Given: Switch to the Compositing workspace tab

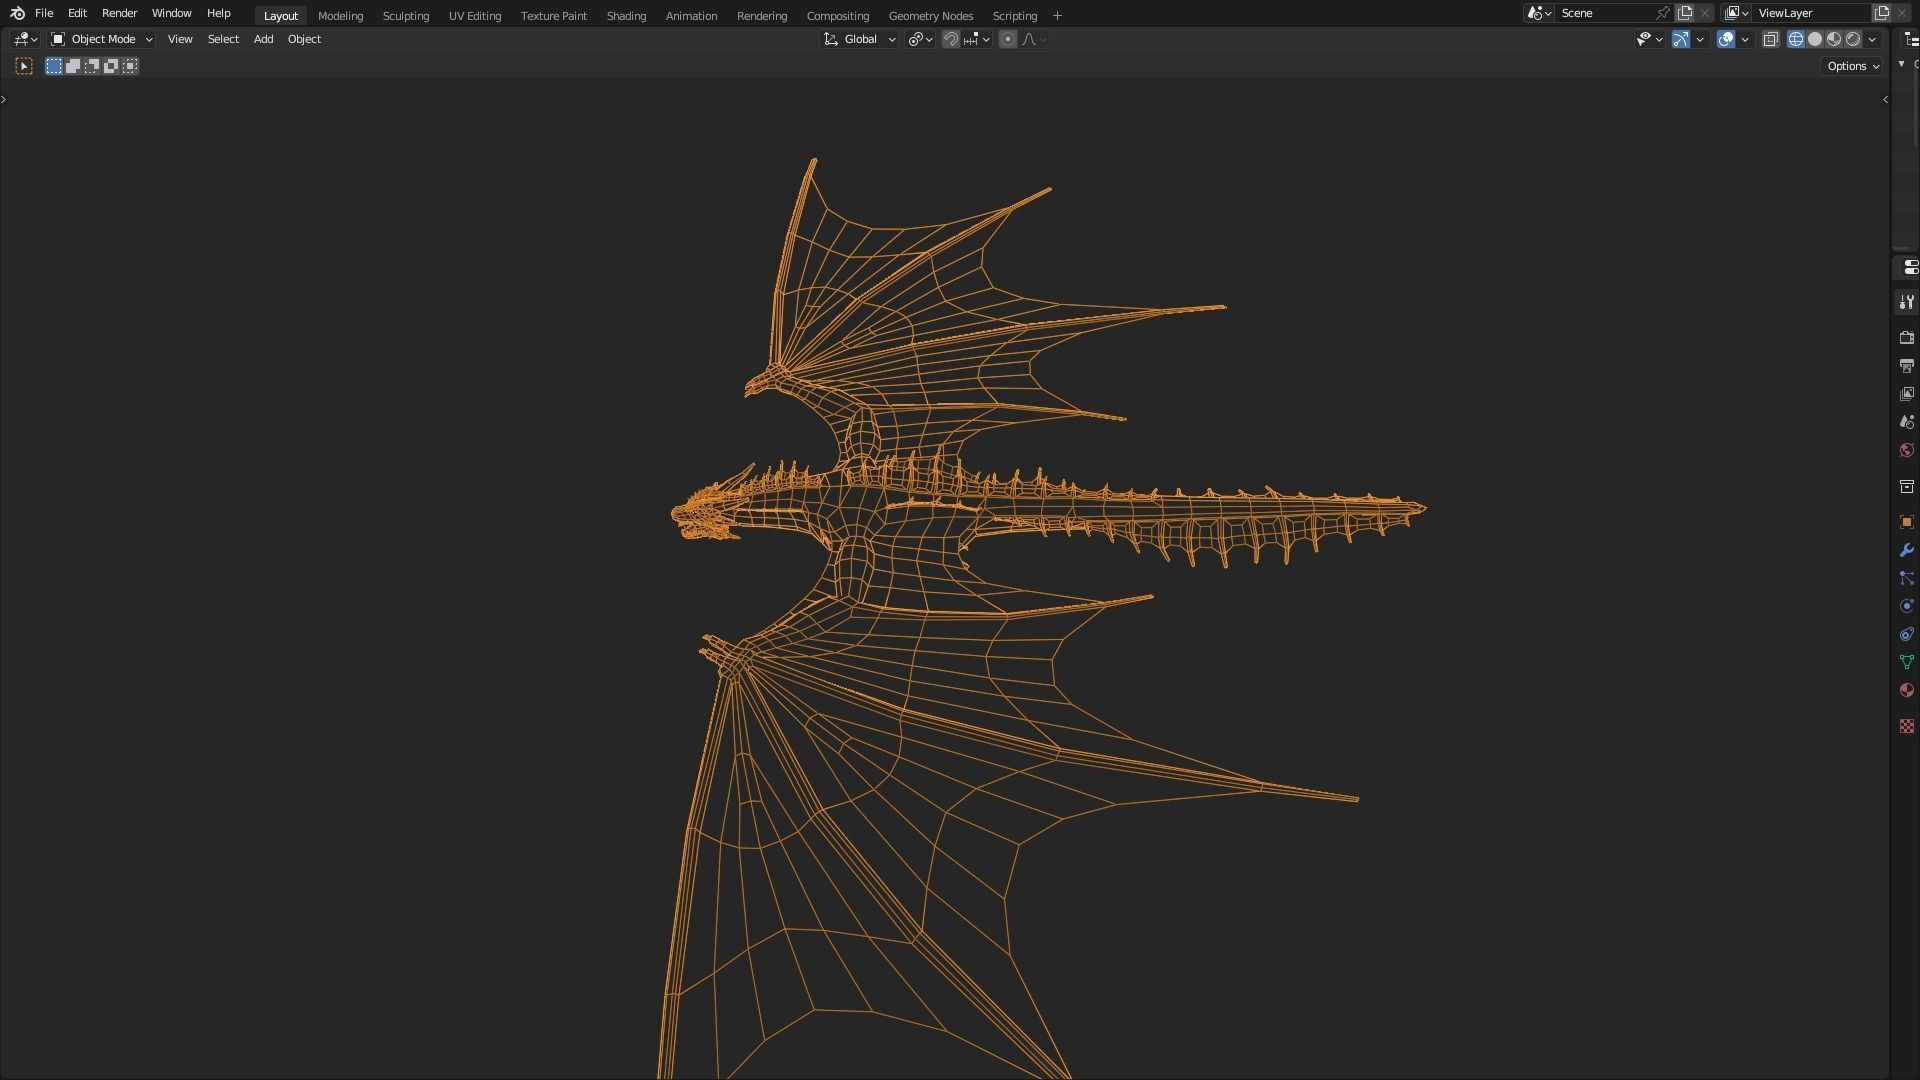Looking at the screenshot, I should click(837, 16).
